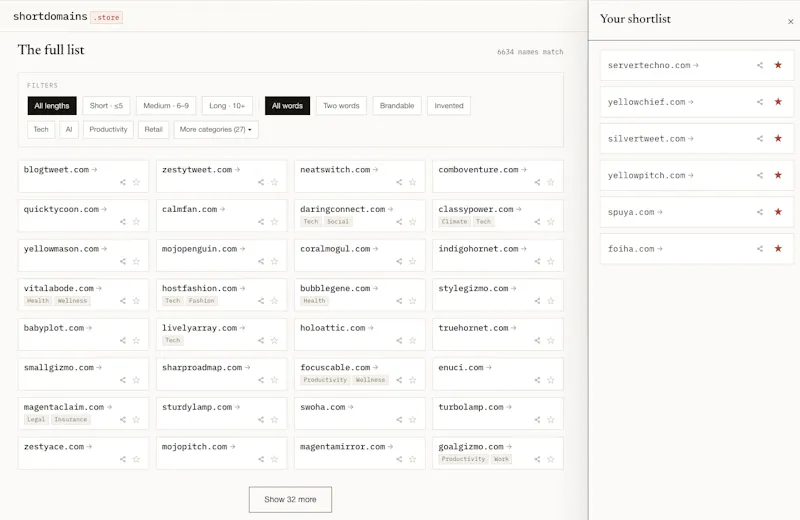This screenshot has height=520, width=800.
Task: Share swoha.com card
Action: [399, 419]
